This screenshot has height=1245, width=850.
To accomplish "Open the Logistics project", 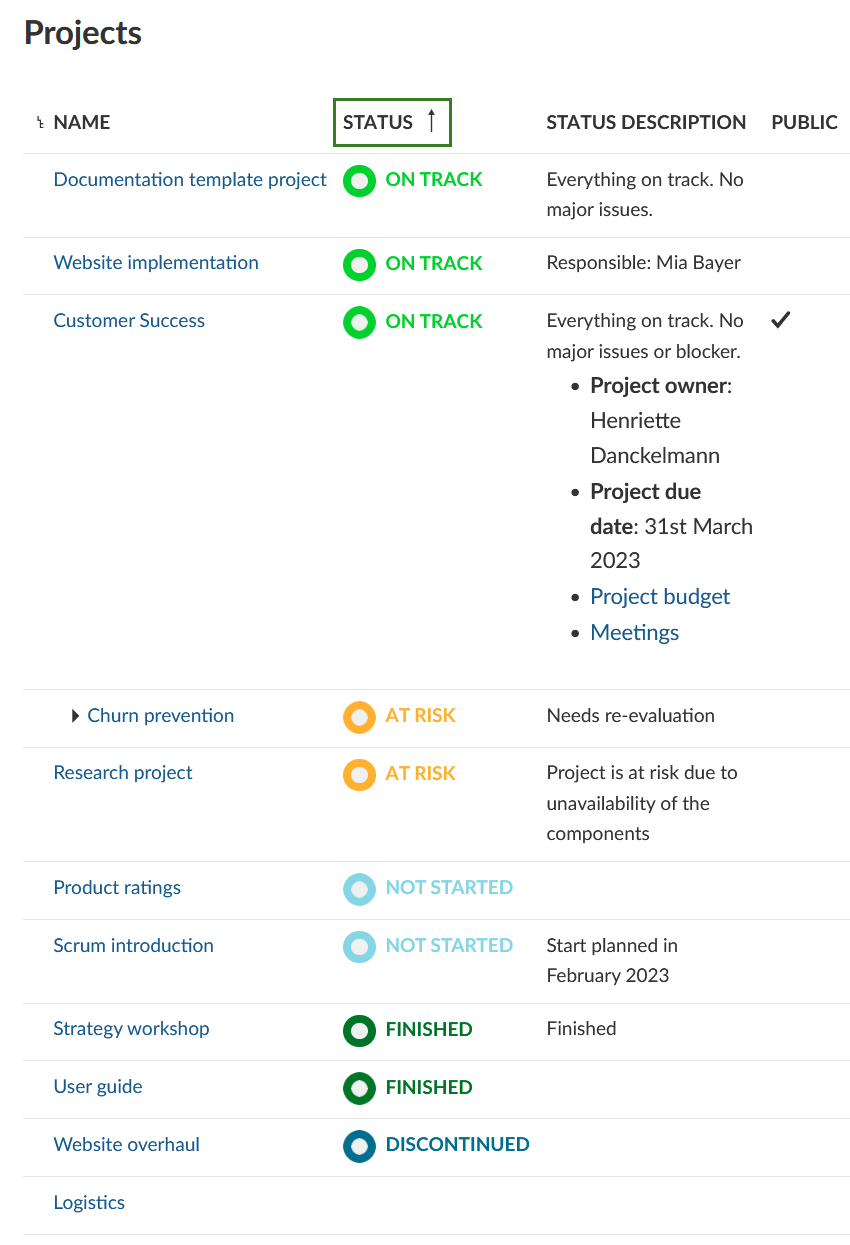I will pos(89,1203).
